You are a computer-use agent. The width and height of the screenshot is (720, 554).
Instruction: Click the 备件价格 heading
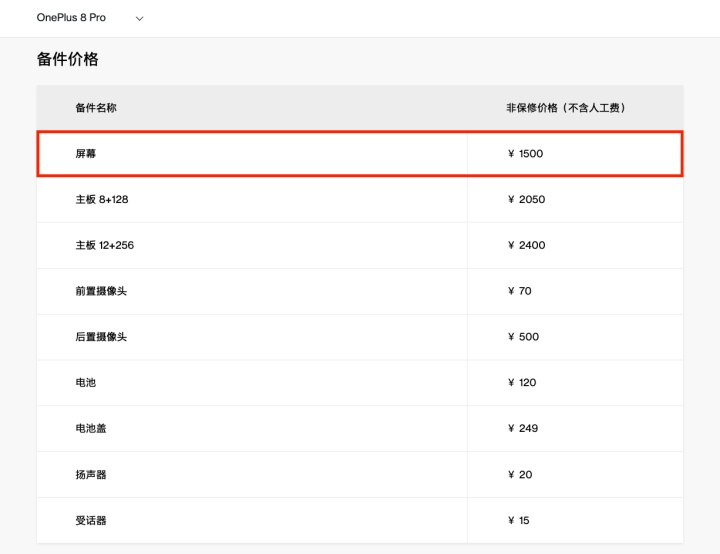[68, 59]
